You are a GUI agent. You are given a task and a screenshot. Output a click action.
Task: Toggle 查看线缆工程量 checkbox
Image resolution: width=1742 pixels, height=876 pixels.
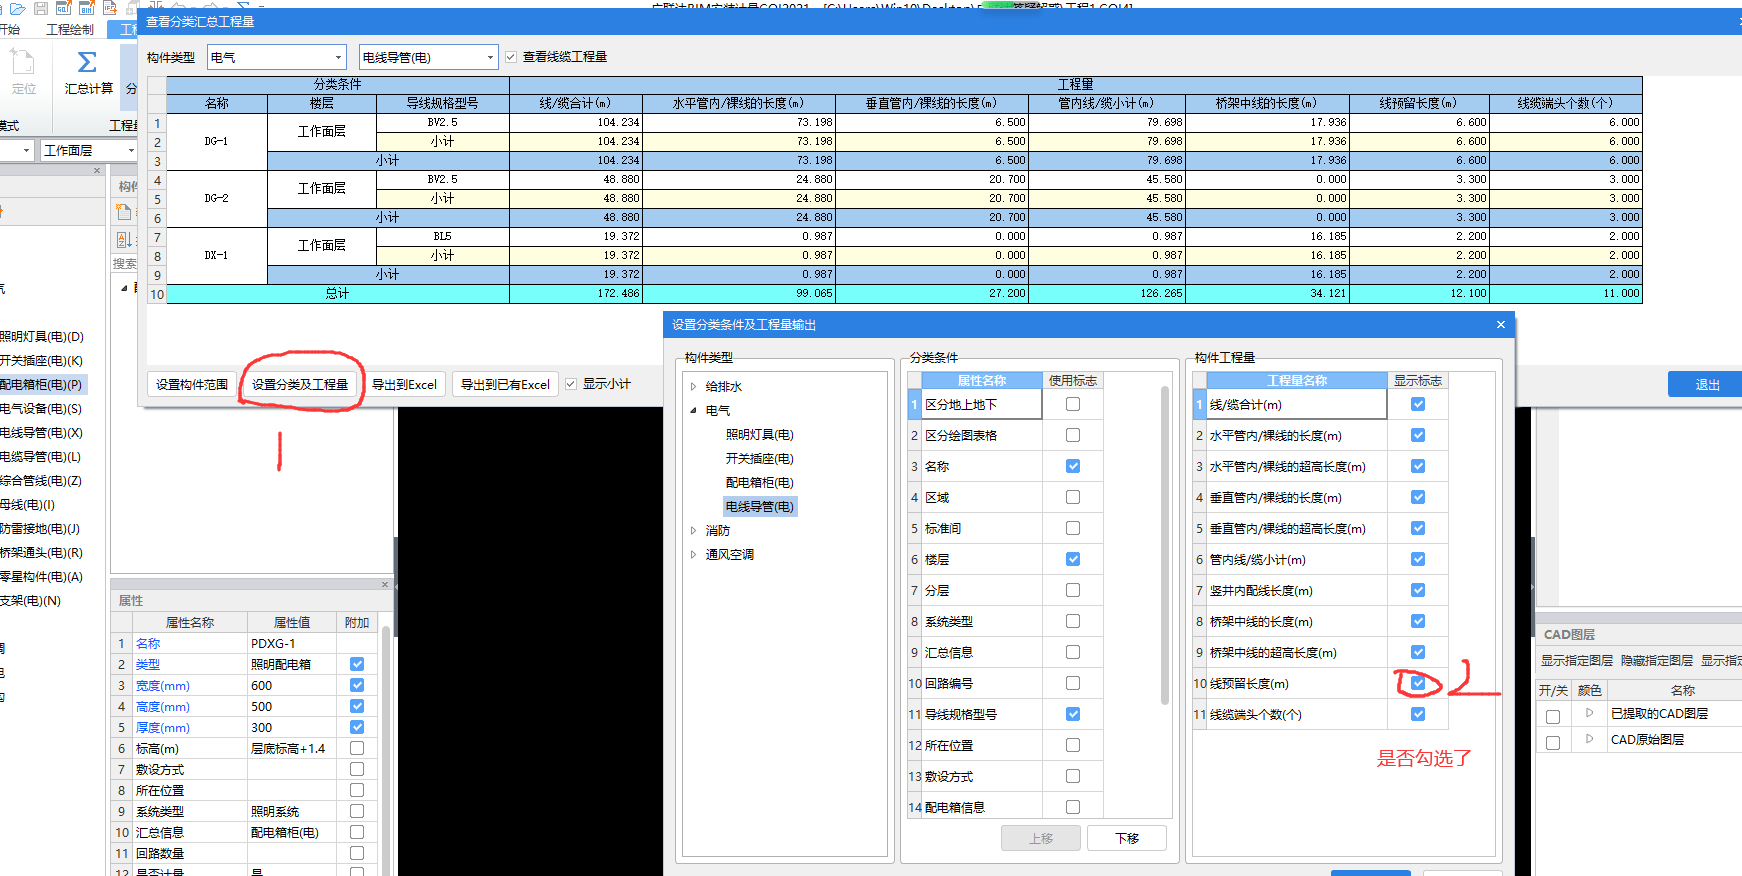pyautogui.click(x=511, y=57)
